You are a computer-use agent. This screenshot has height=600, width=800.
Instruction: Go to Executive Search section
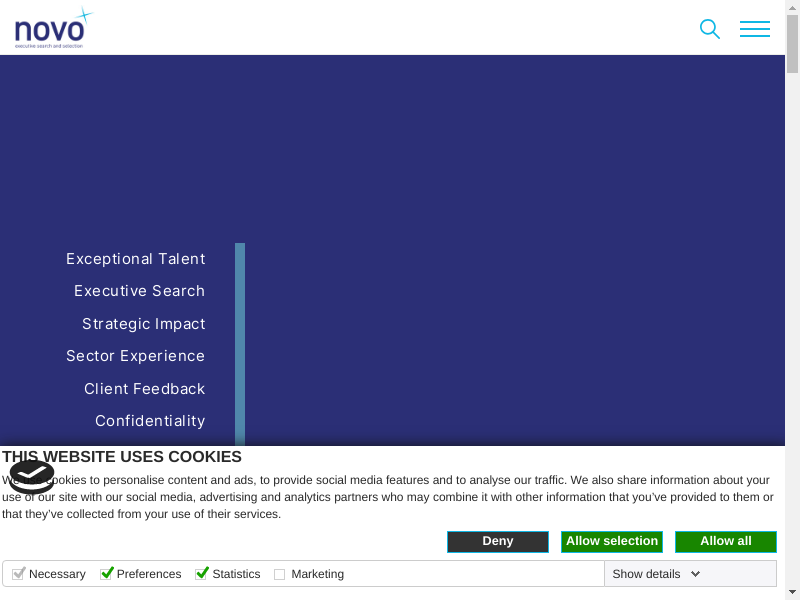(139, 291)
